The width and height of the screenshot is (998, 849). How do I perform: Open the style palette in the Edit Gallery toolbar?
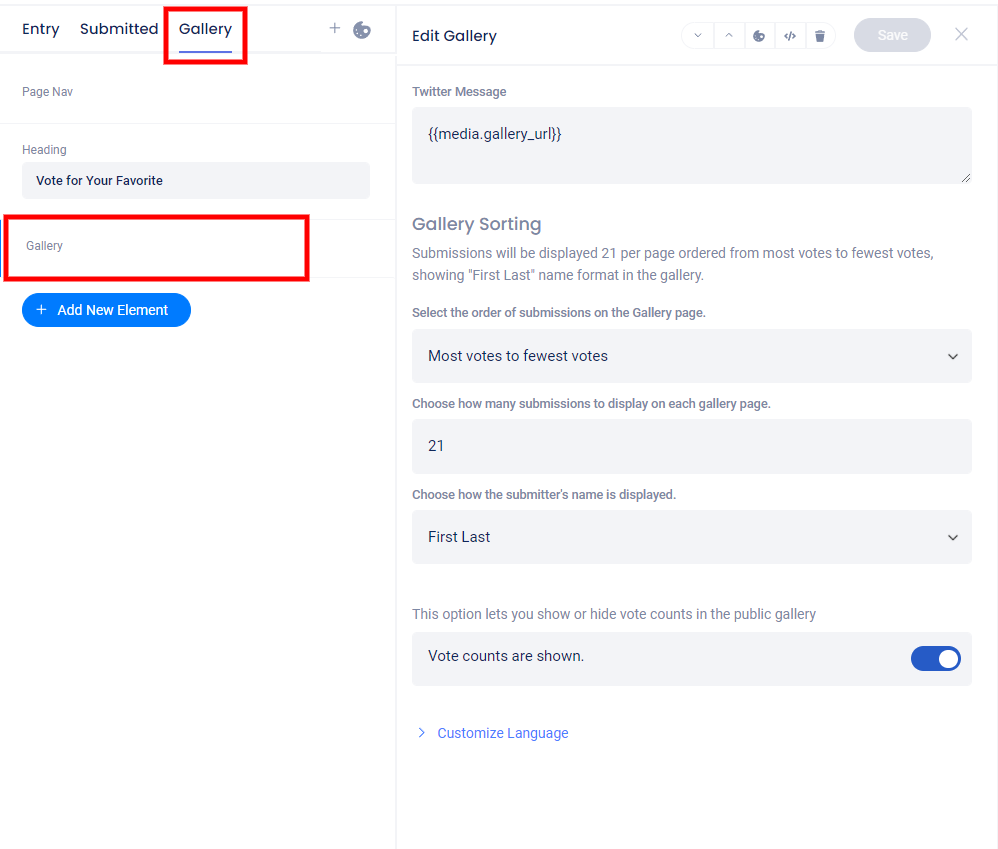[x=759, y=36]
